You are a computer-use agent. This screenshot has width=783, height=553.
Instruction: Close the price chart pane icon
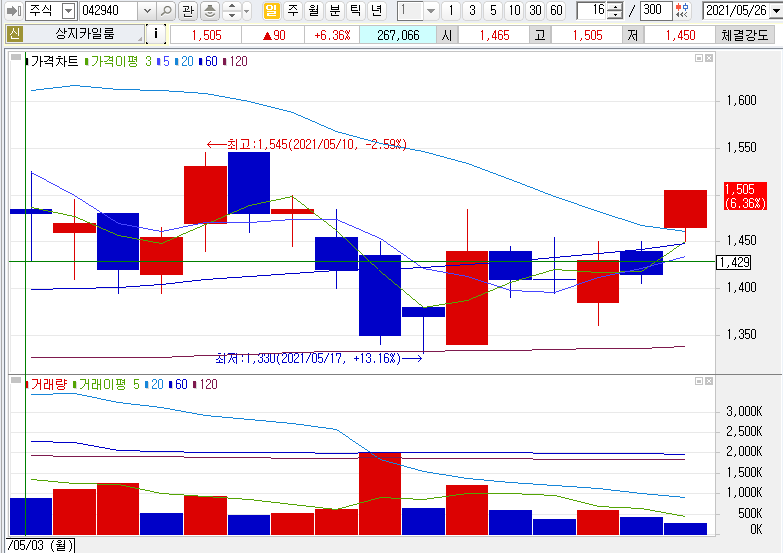point(709,58)
